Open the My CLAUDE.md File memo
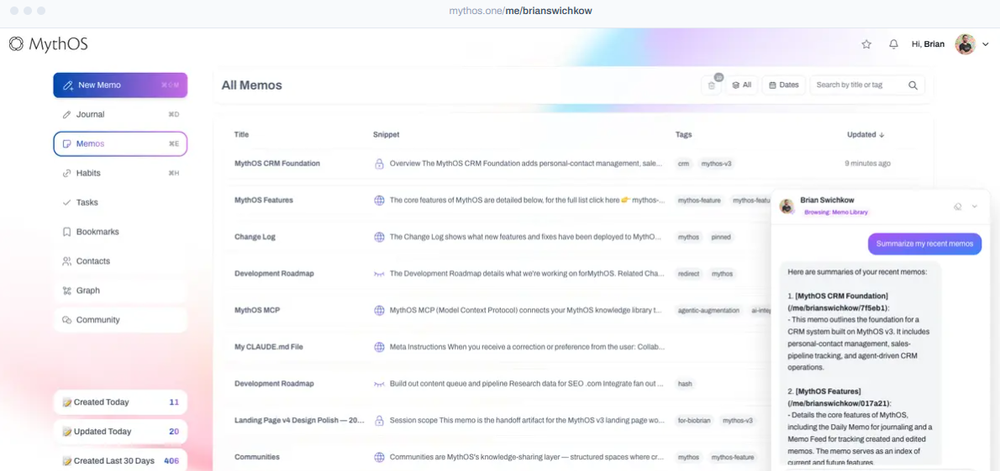The height and width of the screenshot is (471, 1000). pos(268,347)
